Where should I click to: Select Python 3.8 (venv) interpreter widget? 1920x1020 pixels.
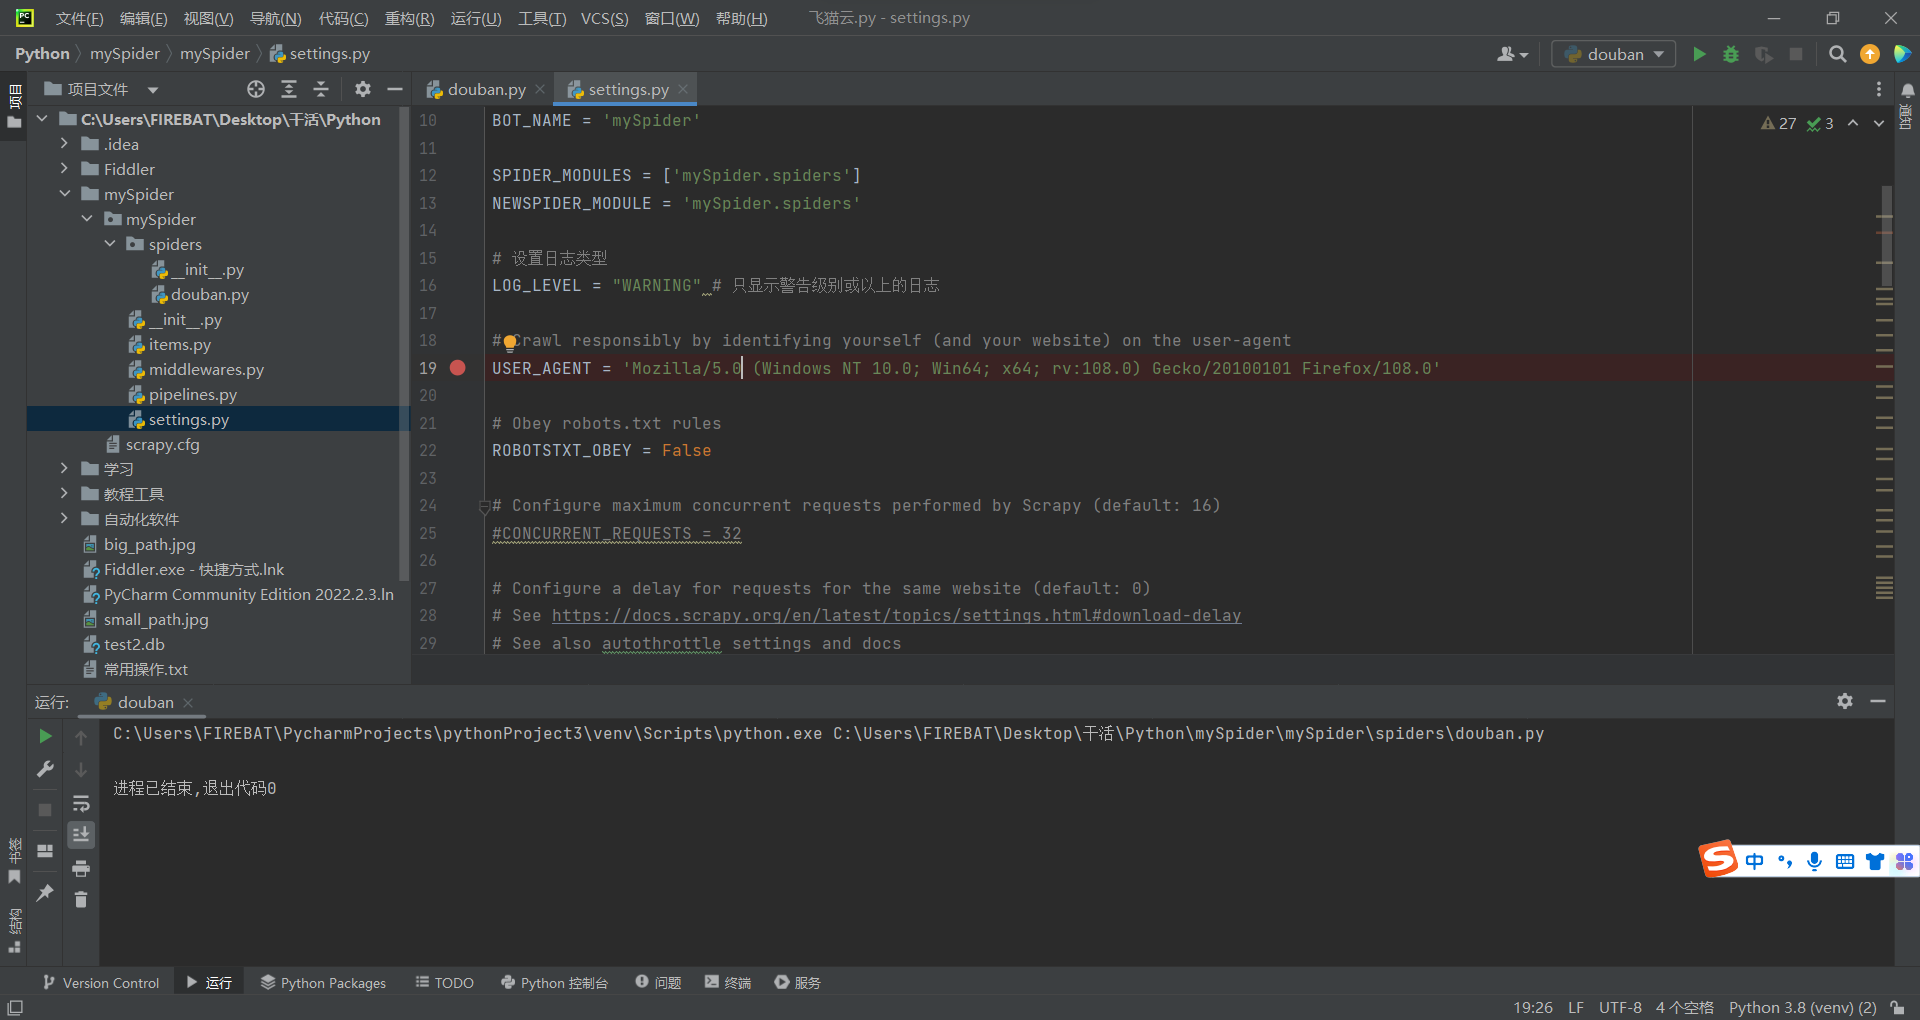(x=1802, y=1007)
